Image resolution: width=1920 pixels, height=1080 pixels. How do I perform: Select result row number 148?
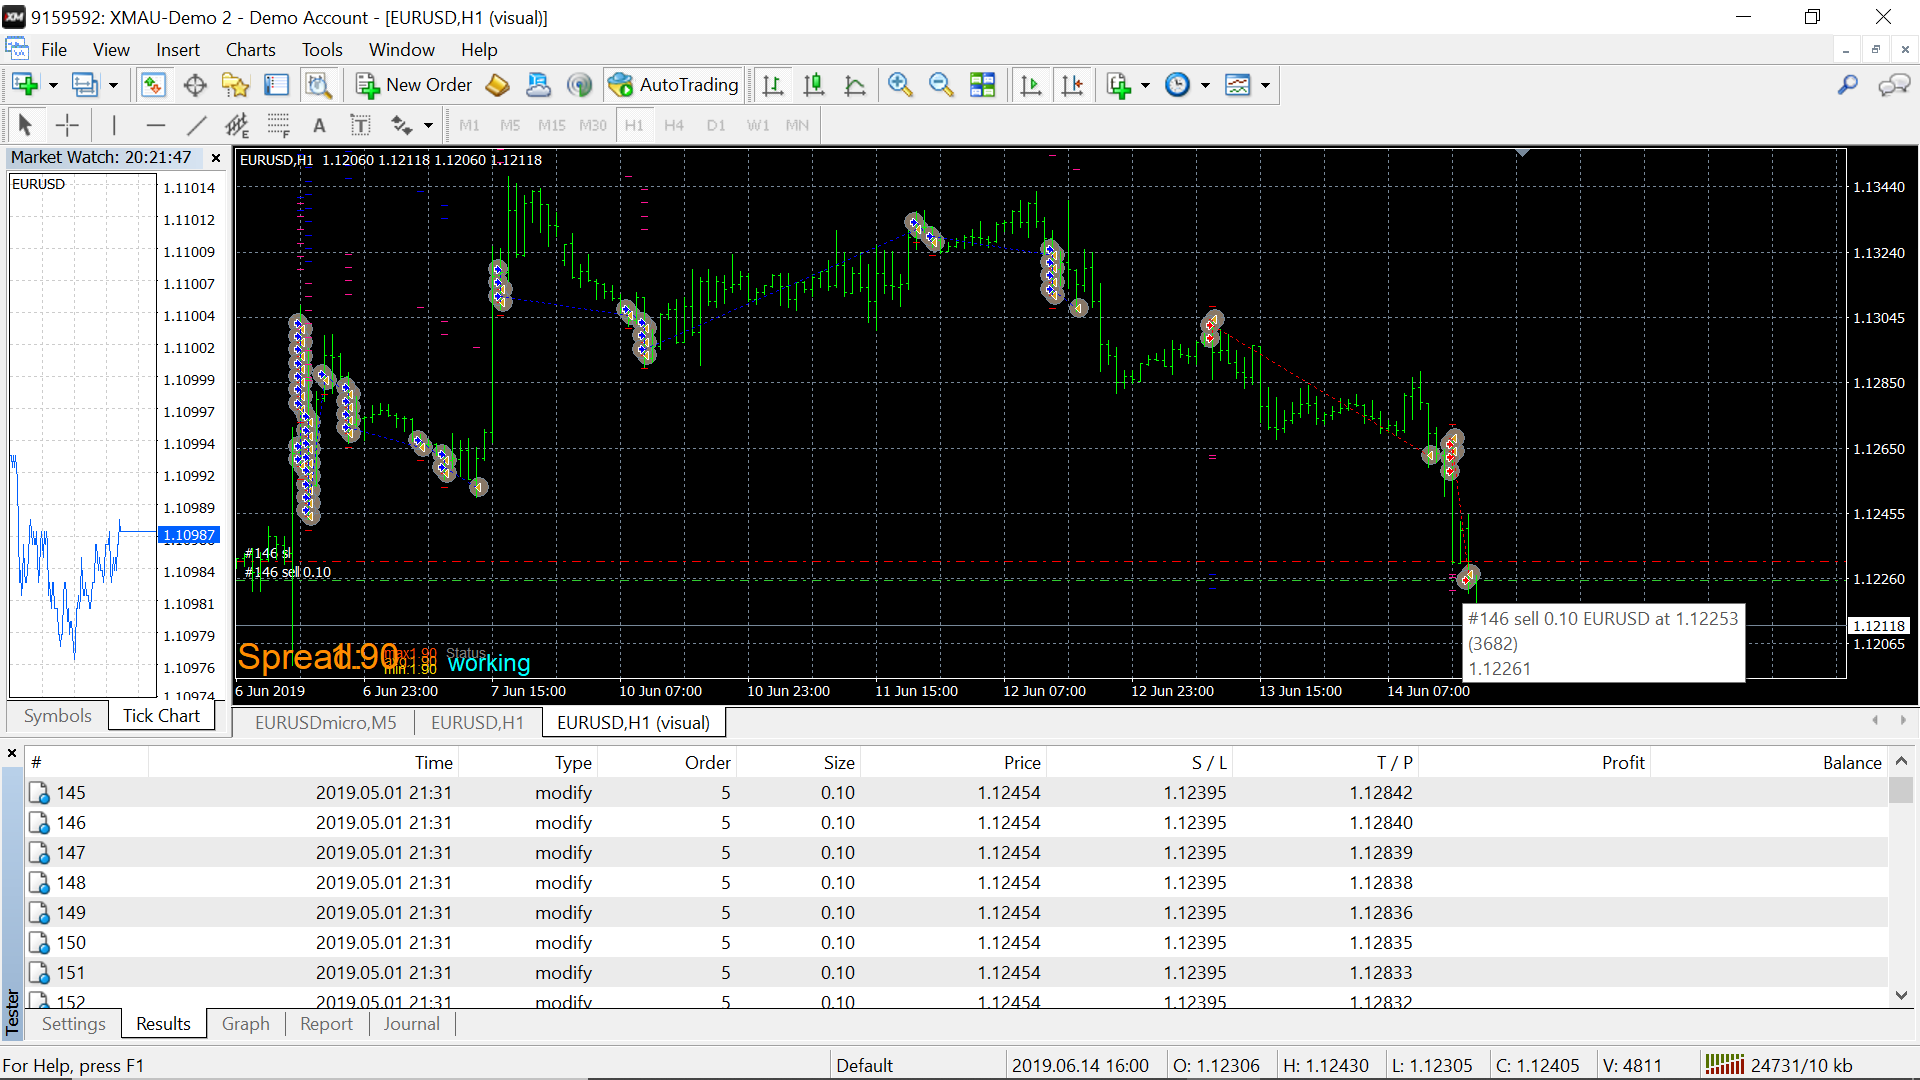pos(957,883)
